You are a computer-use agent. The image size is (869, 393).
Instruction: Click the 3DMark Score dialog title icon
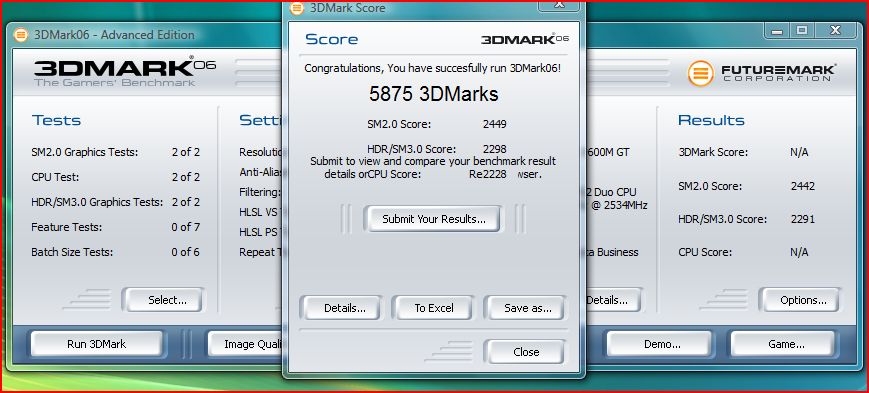point(298,8)
